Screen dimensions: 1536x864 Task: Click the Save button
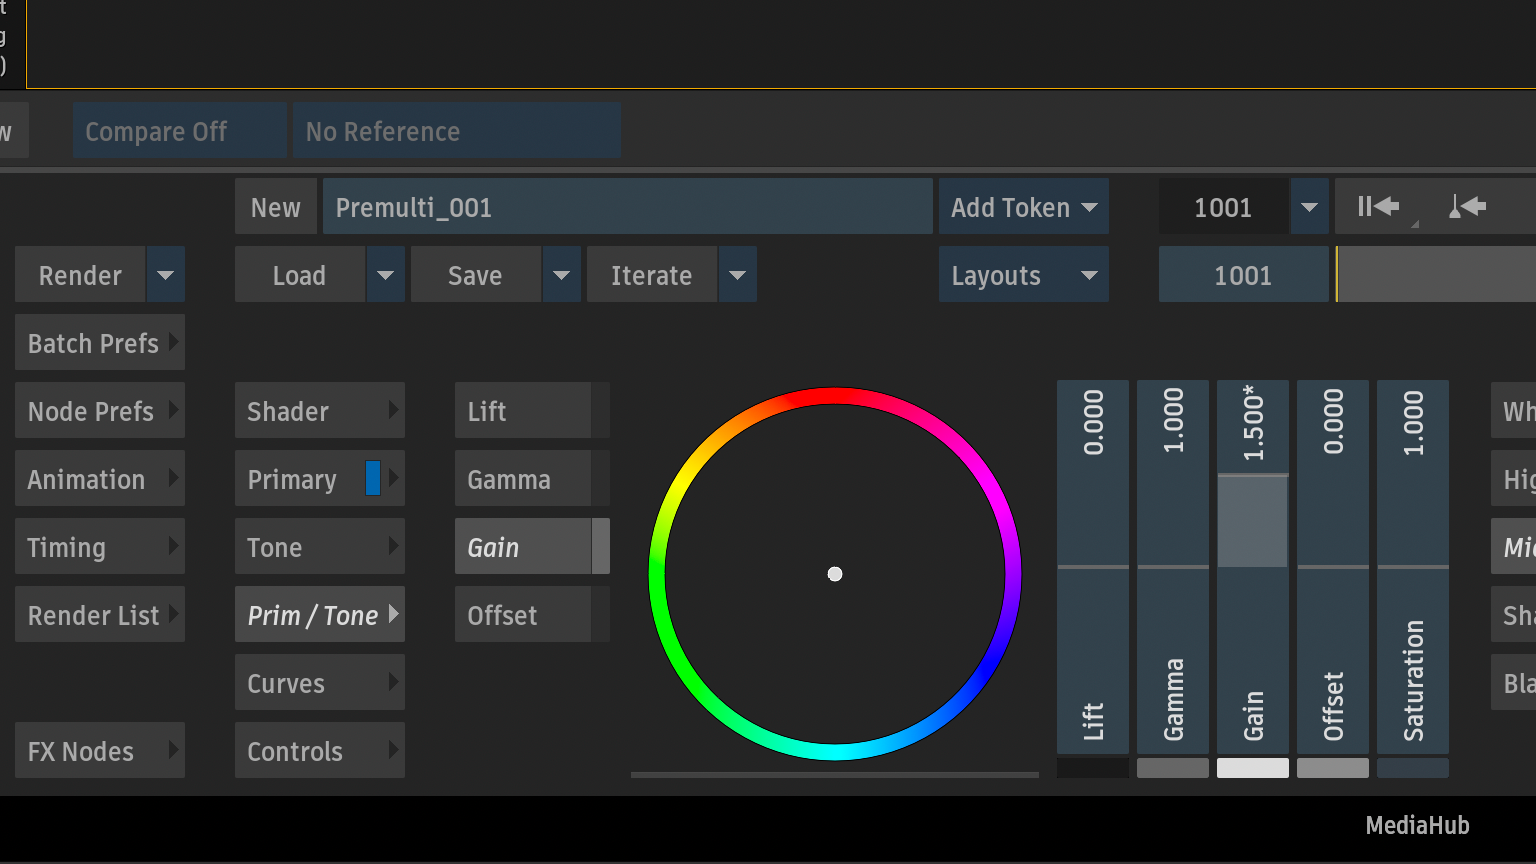coord(476,275)
